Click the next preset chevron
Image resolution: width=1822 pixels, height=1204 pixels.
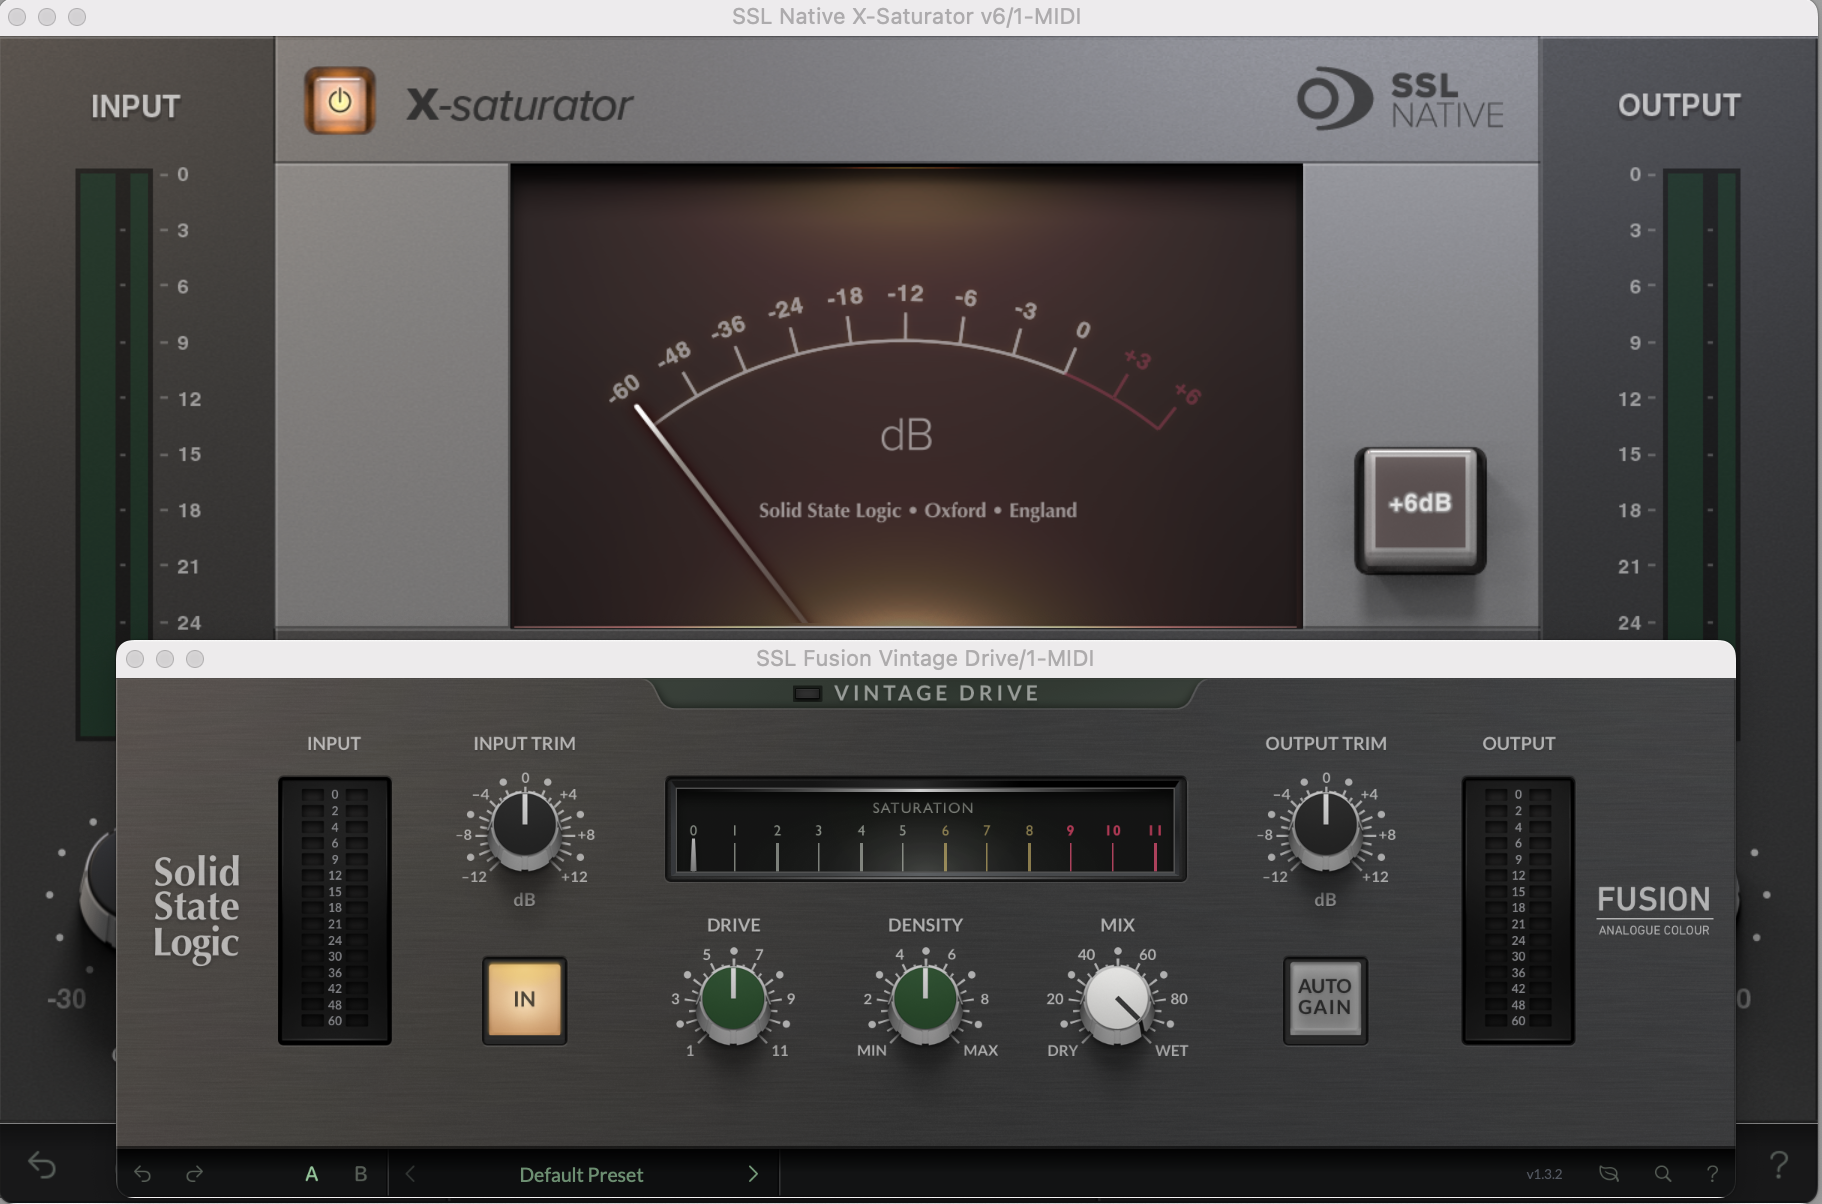755,1174
